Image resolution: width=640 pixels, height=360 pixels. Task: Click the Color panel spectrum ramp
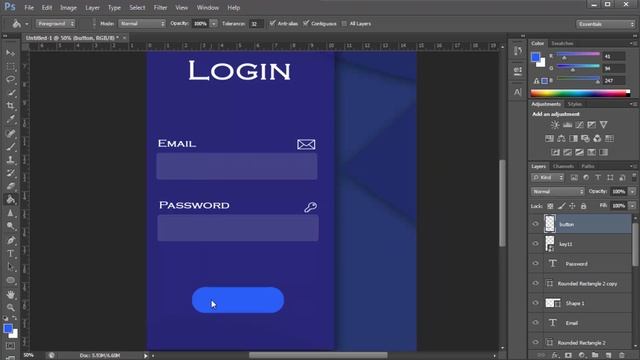(580, 93)
